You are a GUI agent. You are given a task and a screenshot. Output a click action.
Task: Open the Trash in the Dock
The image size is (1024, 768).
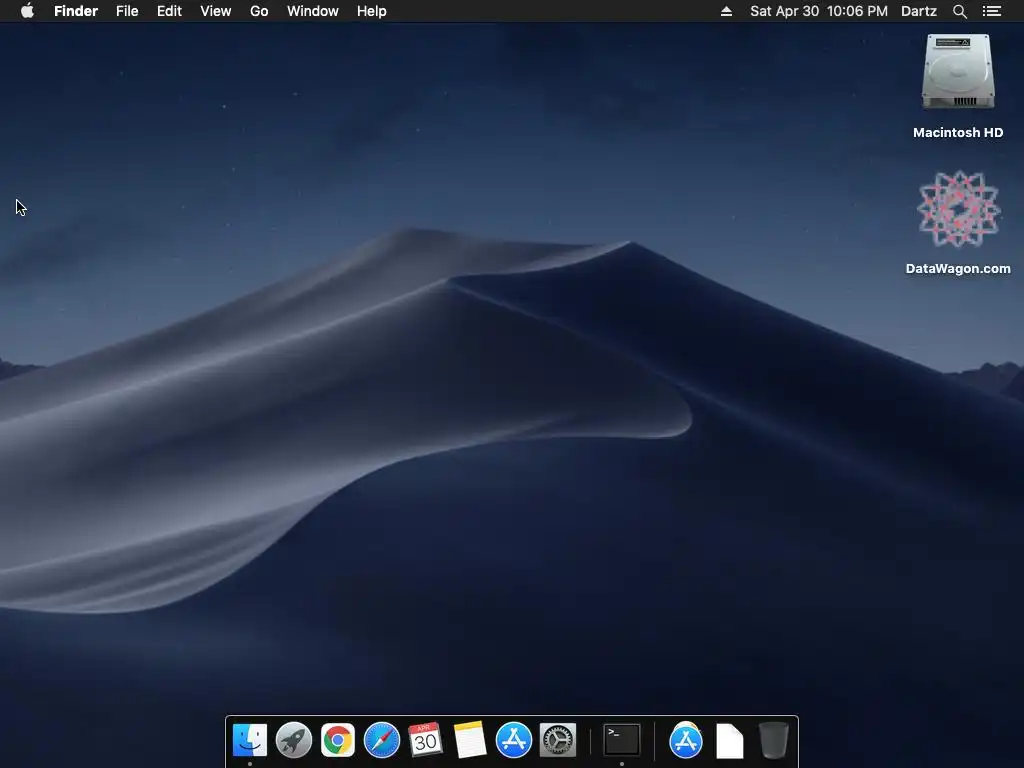pos(774,741)
